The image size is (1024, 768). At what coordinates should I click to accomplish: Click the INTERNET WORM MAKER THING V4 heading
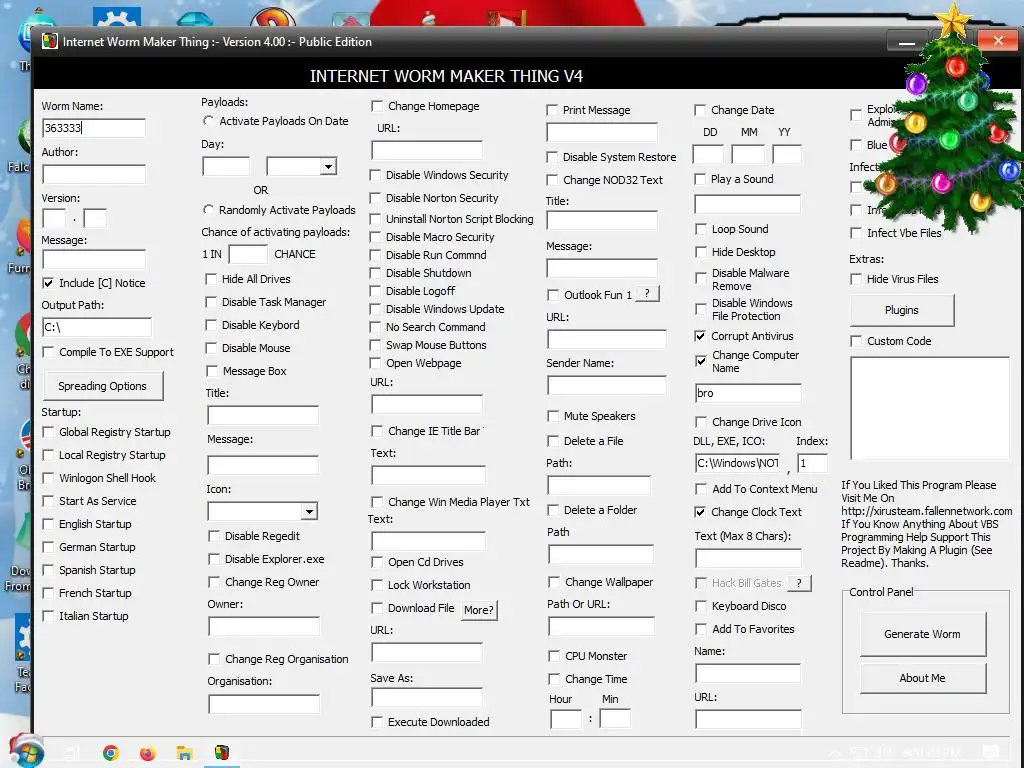pos(446,76)
